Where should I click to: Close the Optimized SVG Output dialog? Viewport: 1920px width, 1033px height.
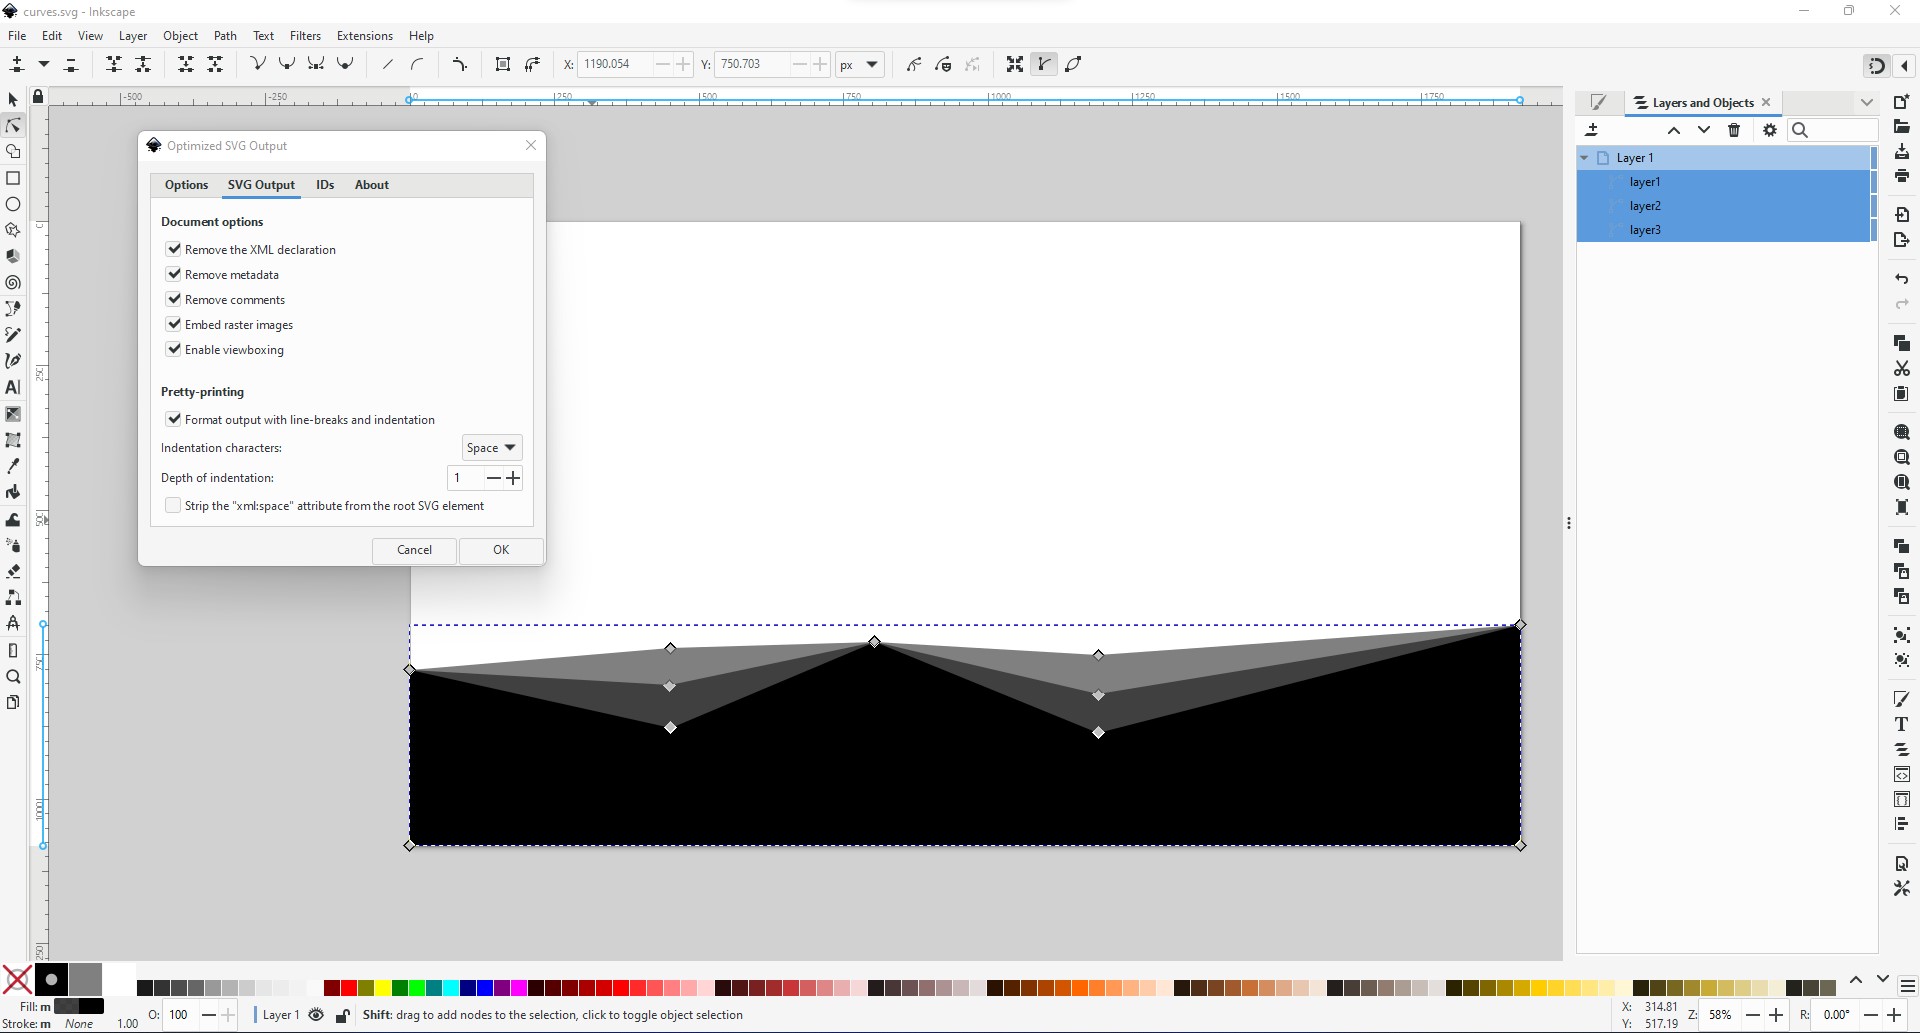tap(531, 145)
